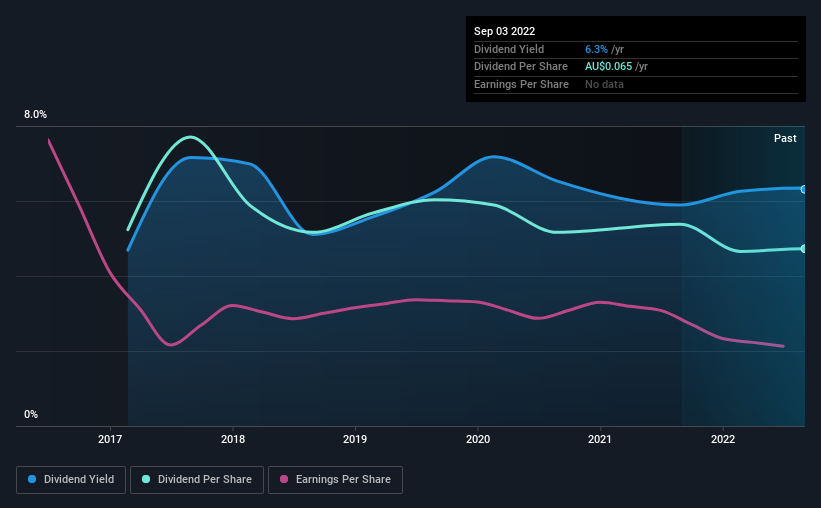Toggle the Earnings Per Share legend button
Image resolution: width=821 pixels, height=508 pixels.
point(335,480)
